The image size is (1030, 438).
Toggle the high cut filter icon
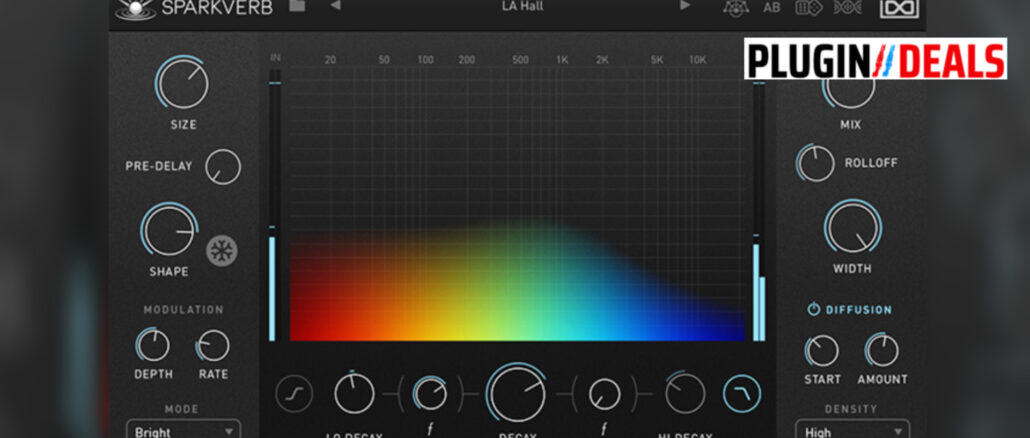click(742, 394)
